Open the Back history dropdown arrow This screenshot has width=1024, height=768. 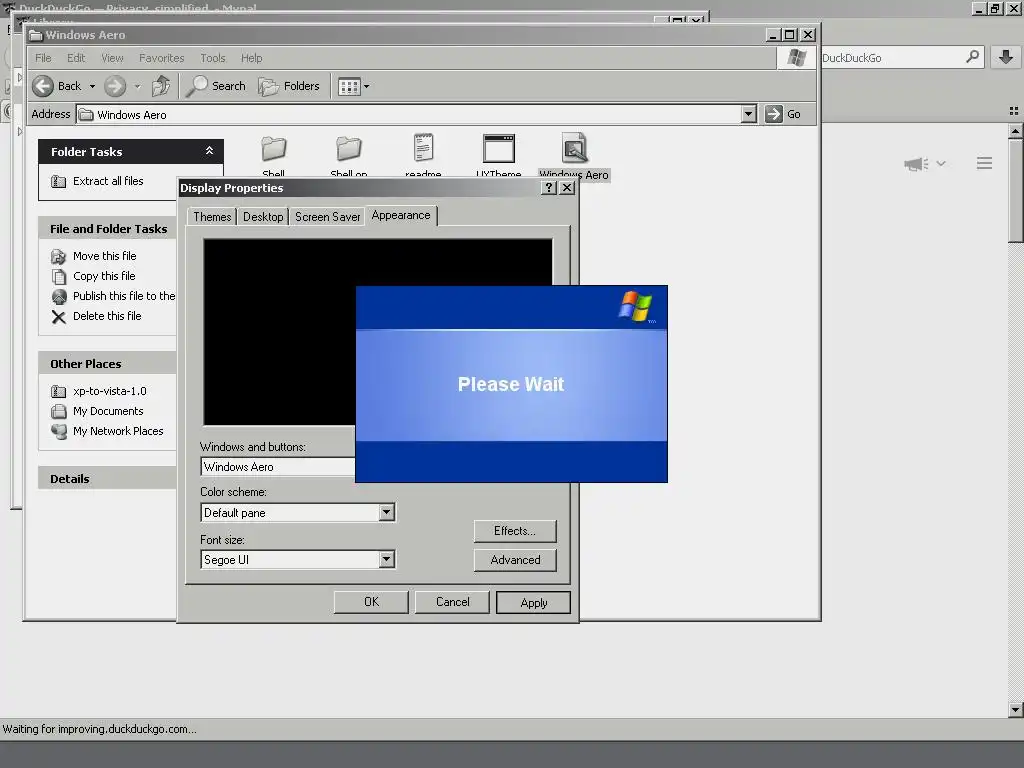tap(92, 86)
